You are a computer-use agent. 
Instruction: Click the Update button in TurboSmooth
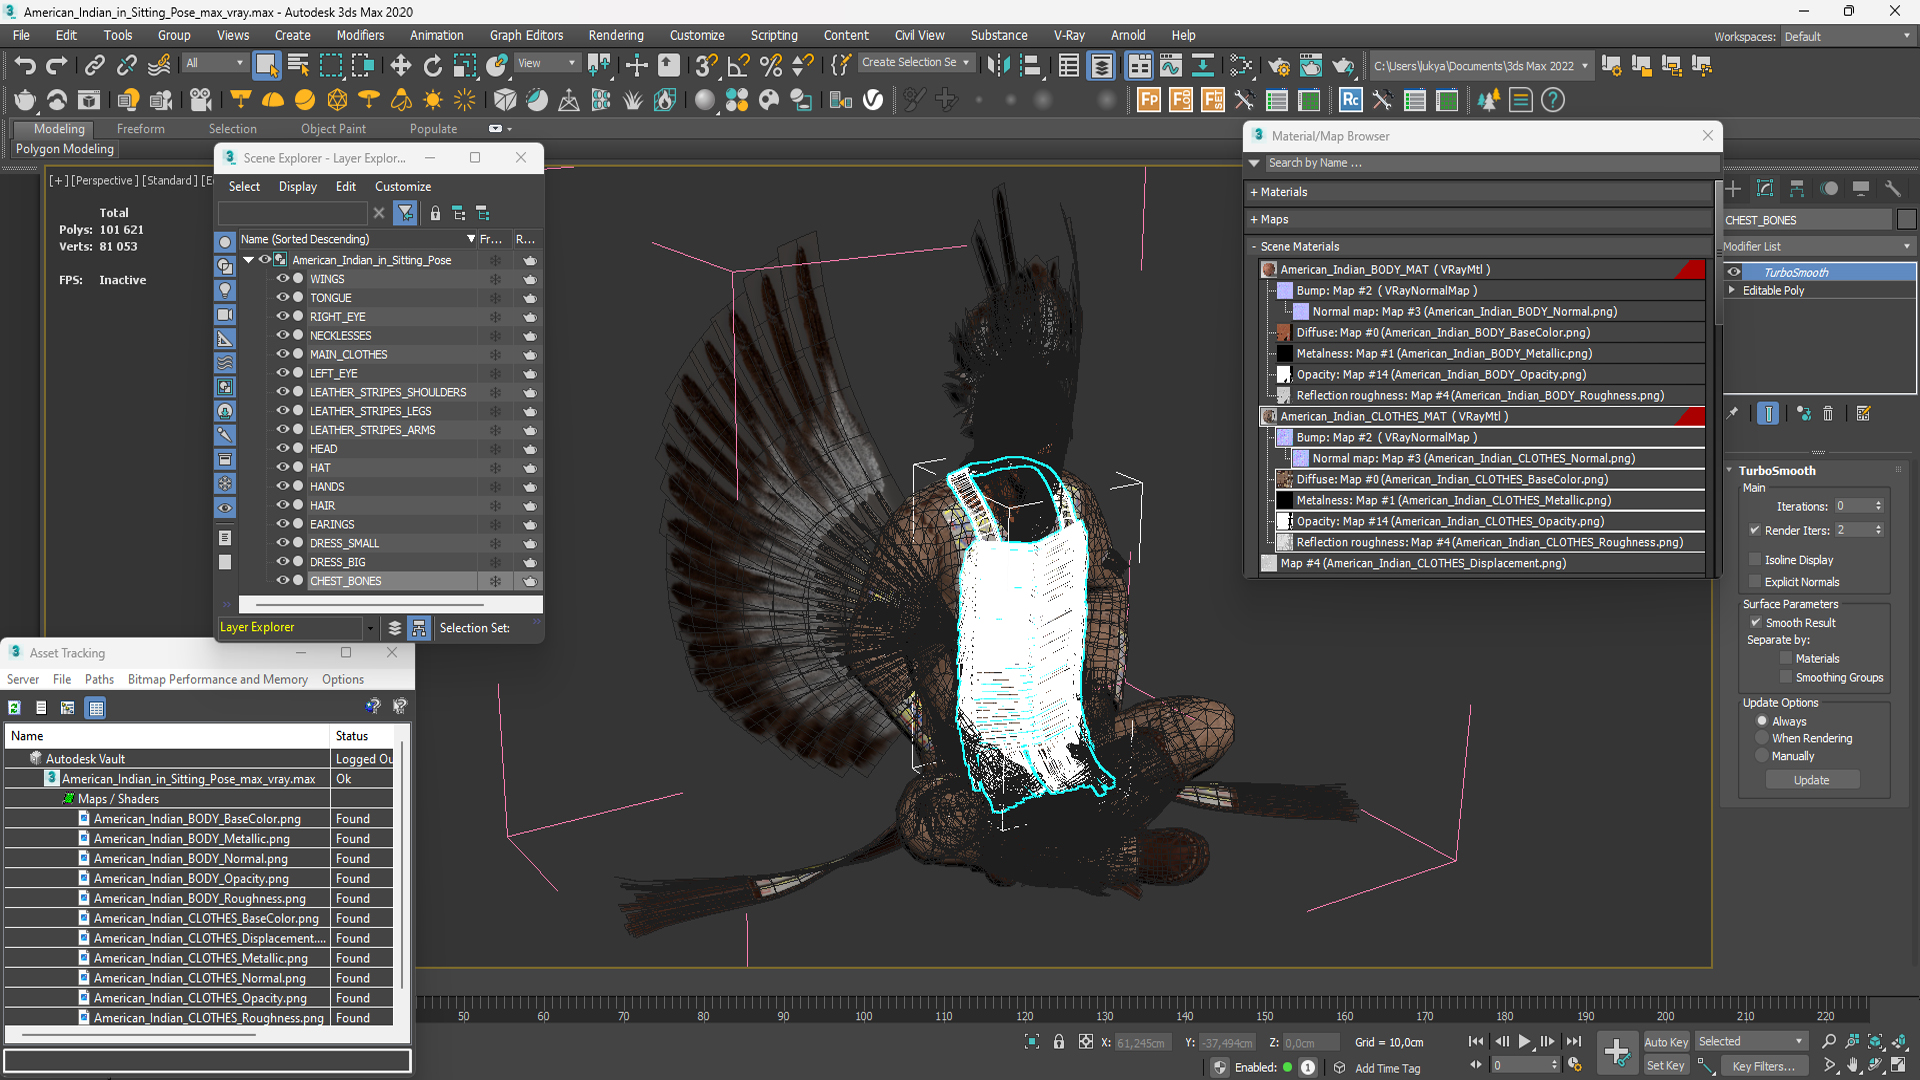click(1811, 780)
